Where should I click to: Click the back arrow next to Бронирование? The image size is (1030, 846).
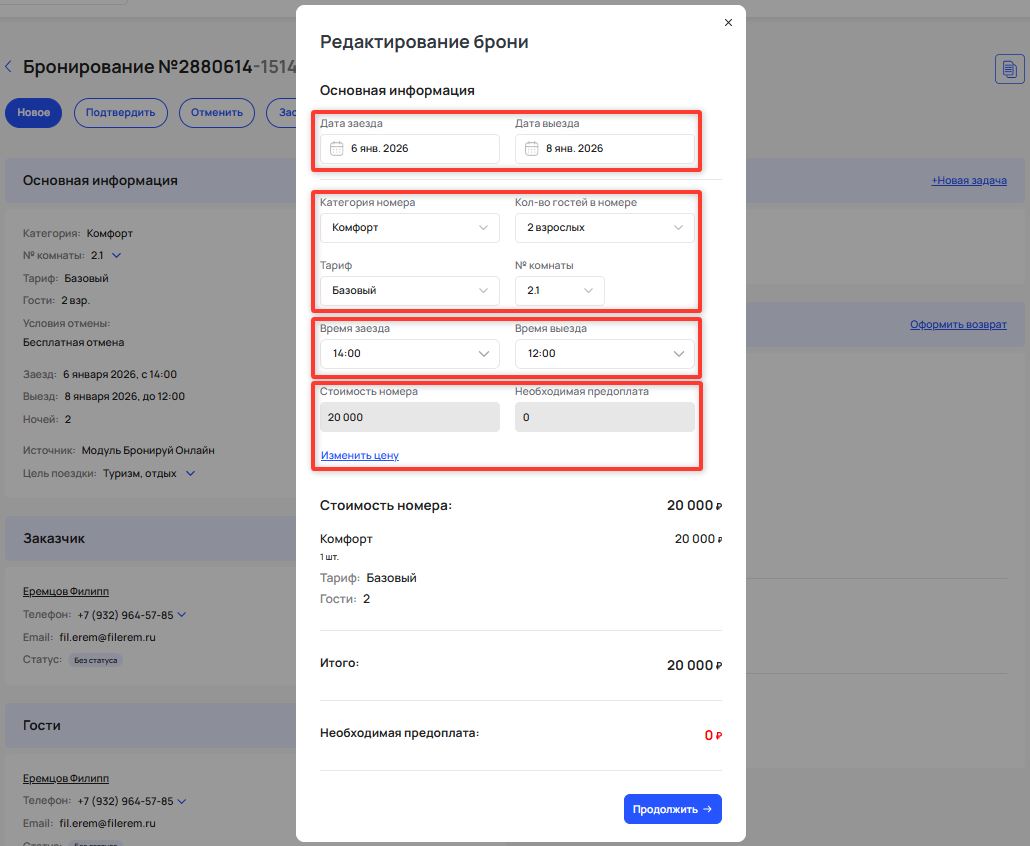pos(9,67)
